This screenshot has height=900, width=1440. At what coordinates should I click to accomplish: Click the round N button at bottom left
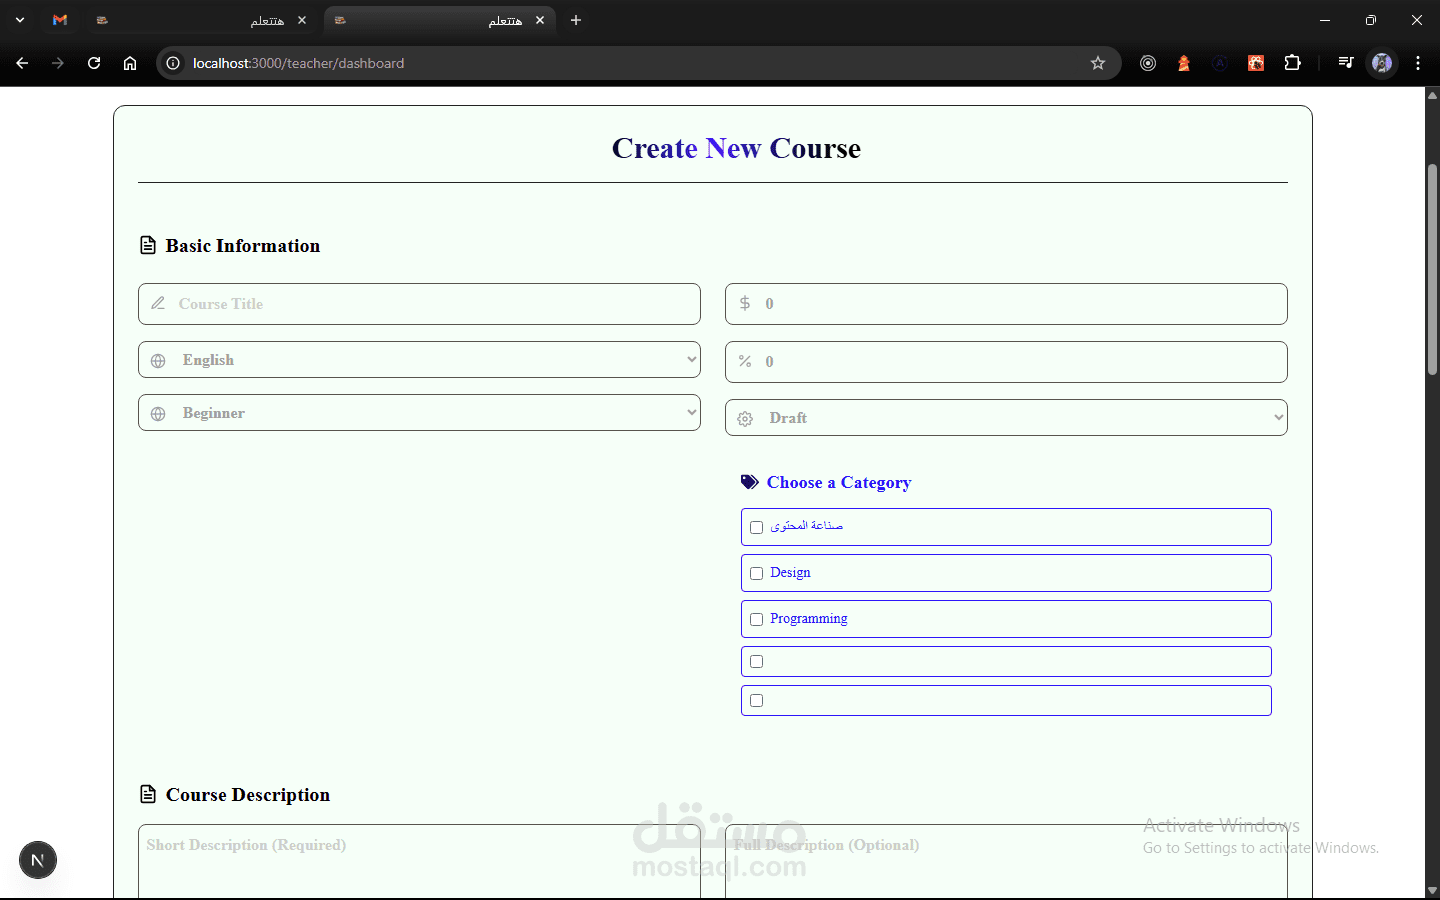[38, 860]
